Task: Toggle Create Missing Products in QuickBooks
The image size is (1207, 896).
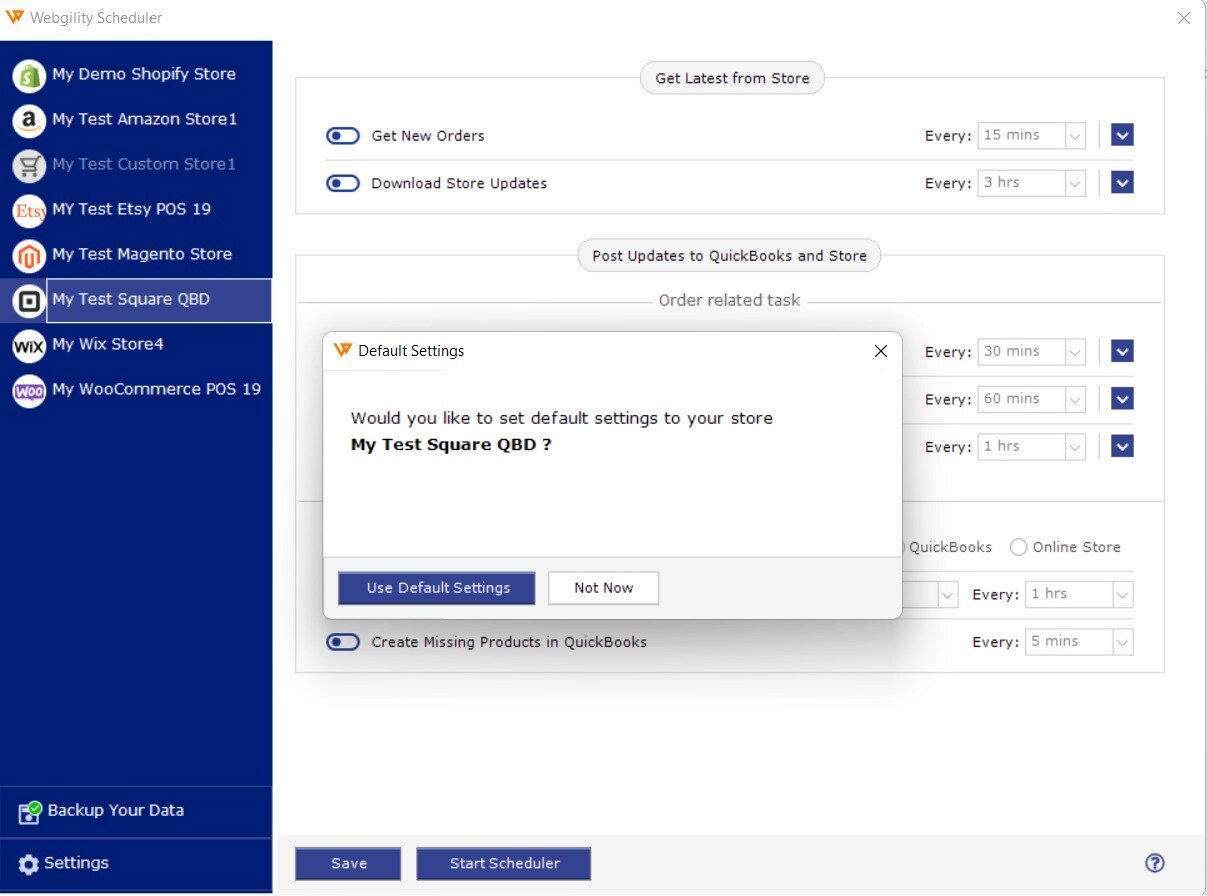Action: 343,642
